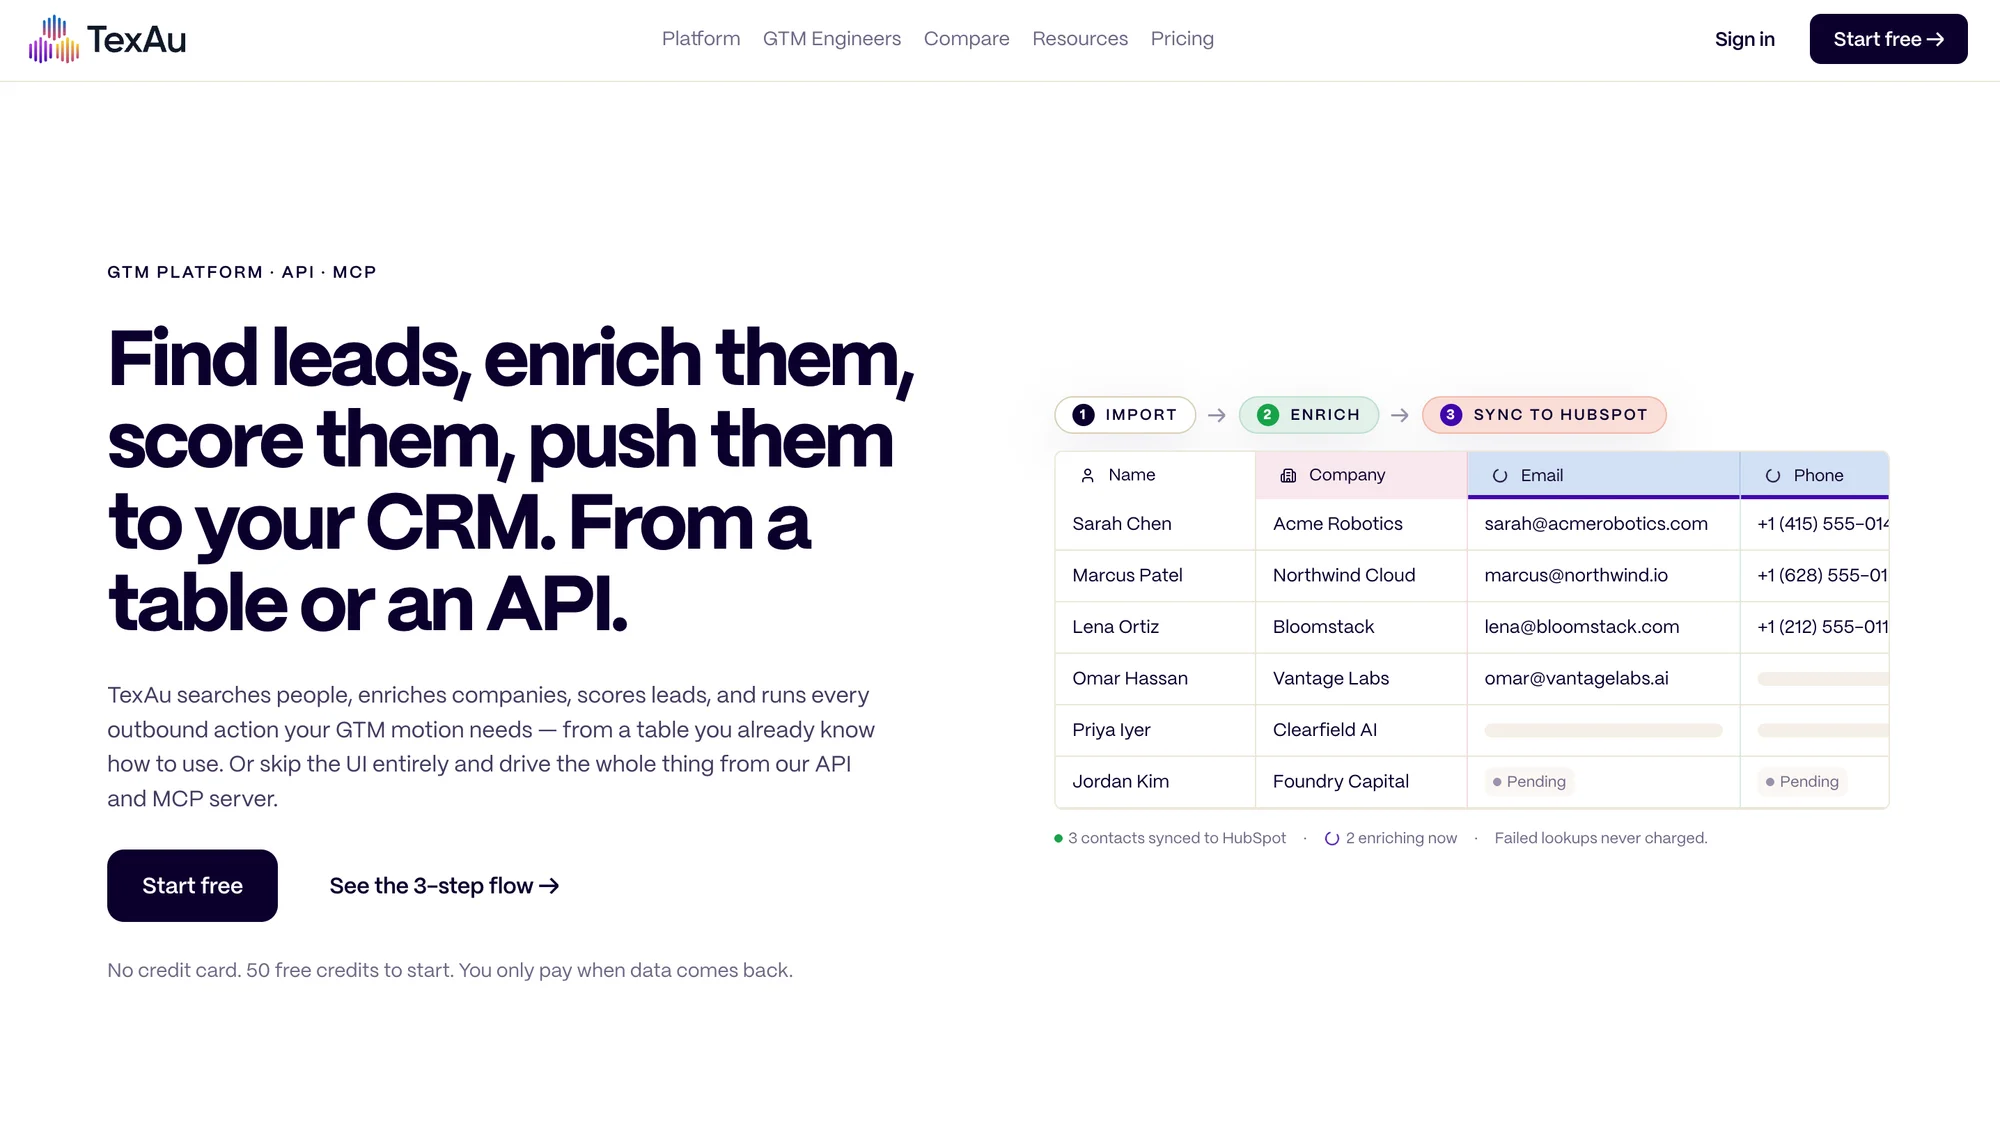Click the spinner icon in Phone column header
Viewport: 2000px width, 1128px height.
1773,476
